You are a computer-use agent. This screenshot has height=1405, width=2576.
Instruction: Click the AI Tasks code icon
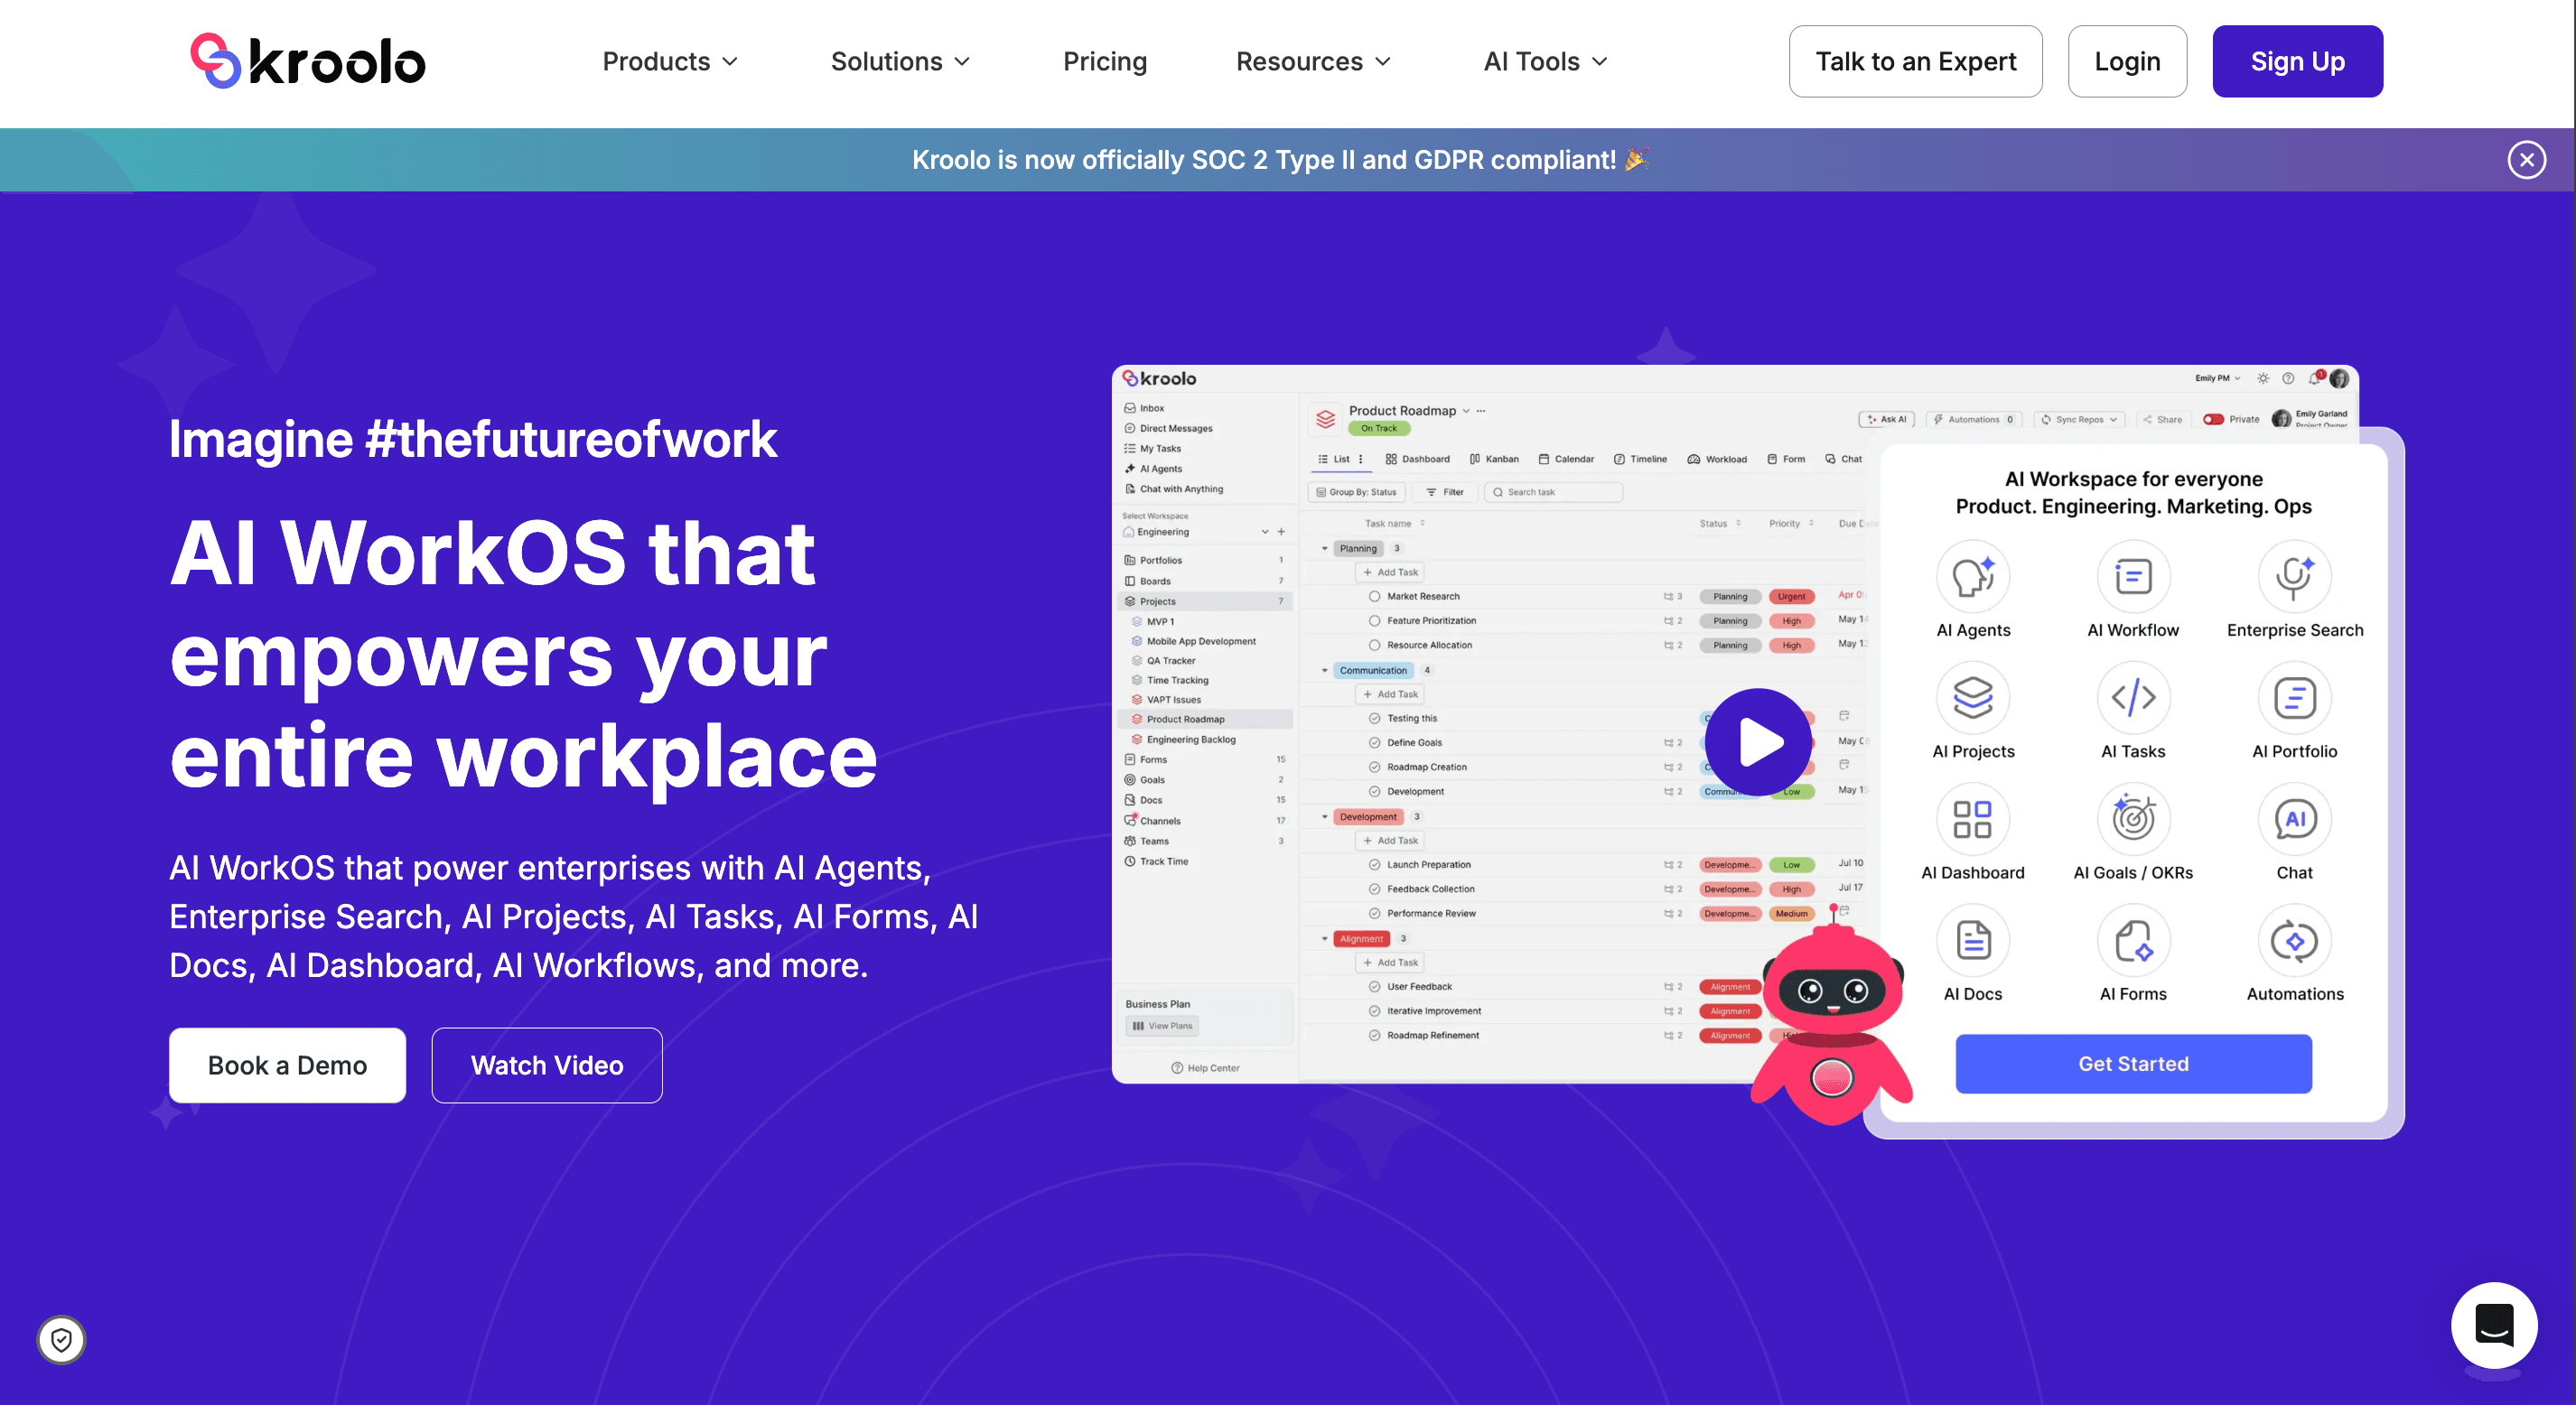pyautogui.click(x=2134, y=697)
